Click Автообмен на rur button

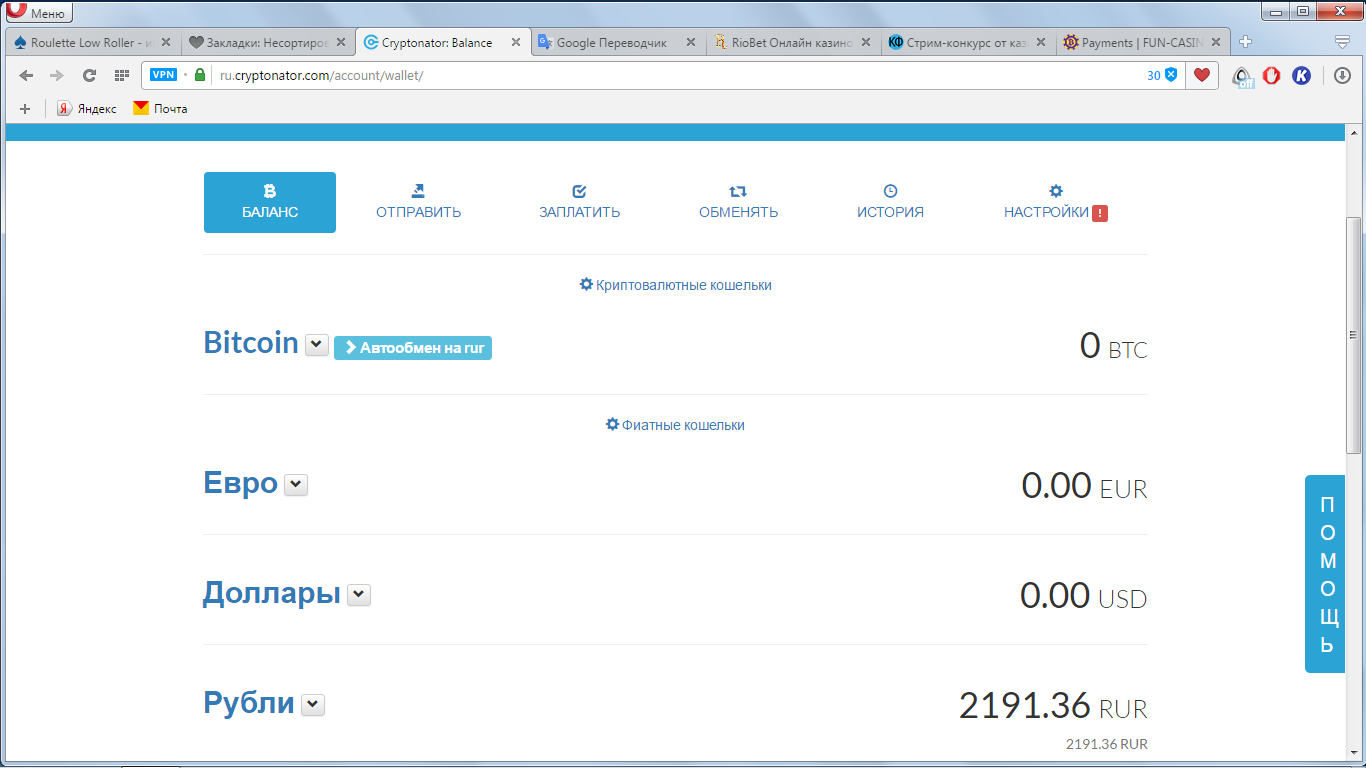tap(413, 347)
